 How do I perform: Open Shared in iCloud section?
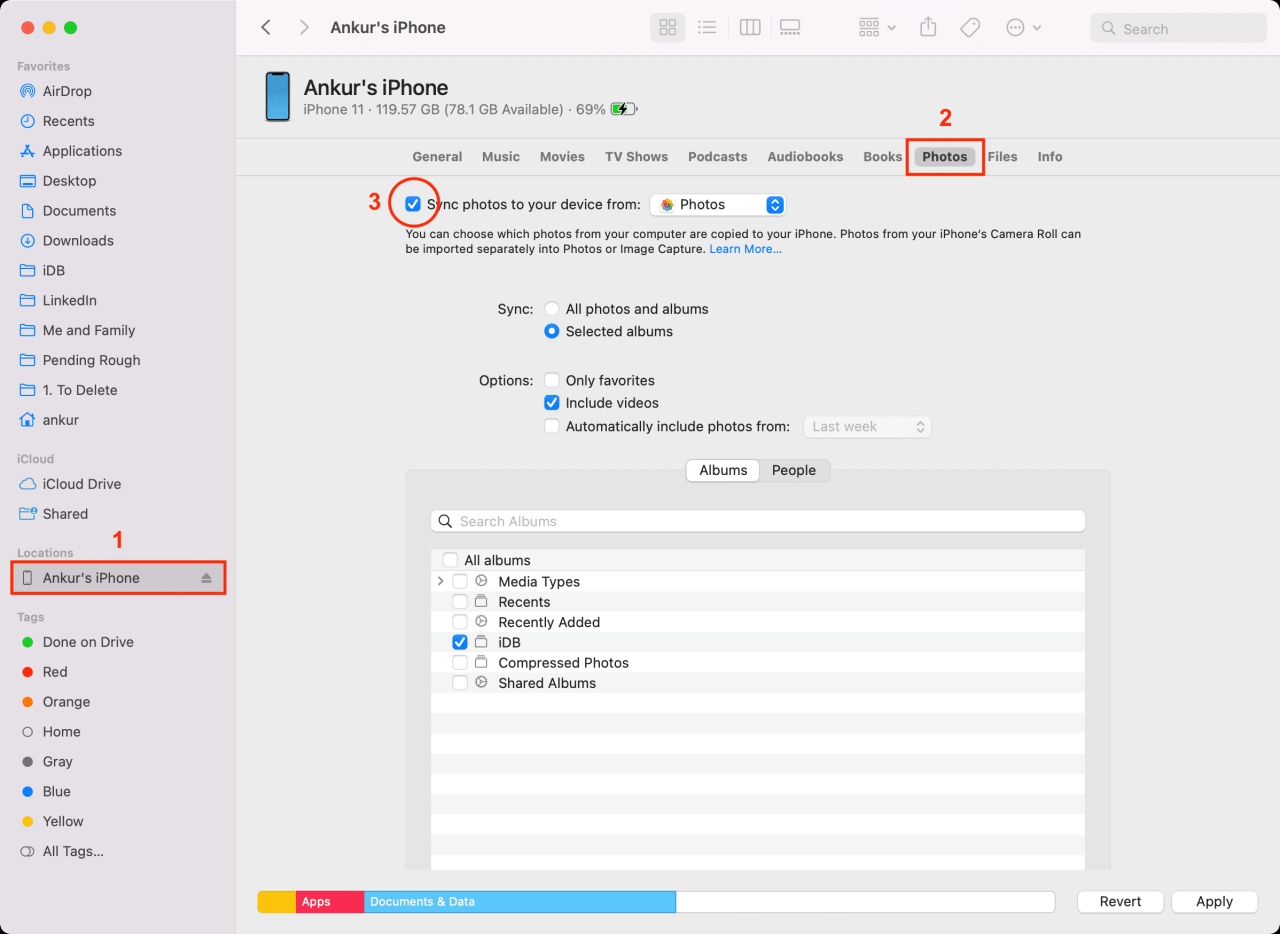(65, 514)
